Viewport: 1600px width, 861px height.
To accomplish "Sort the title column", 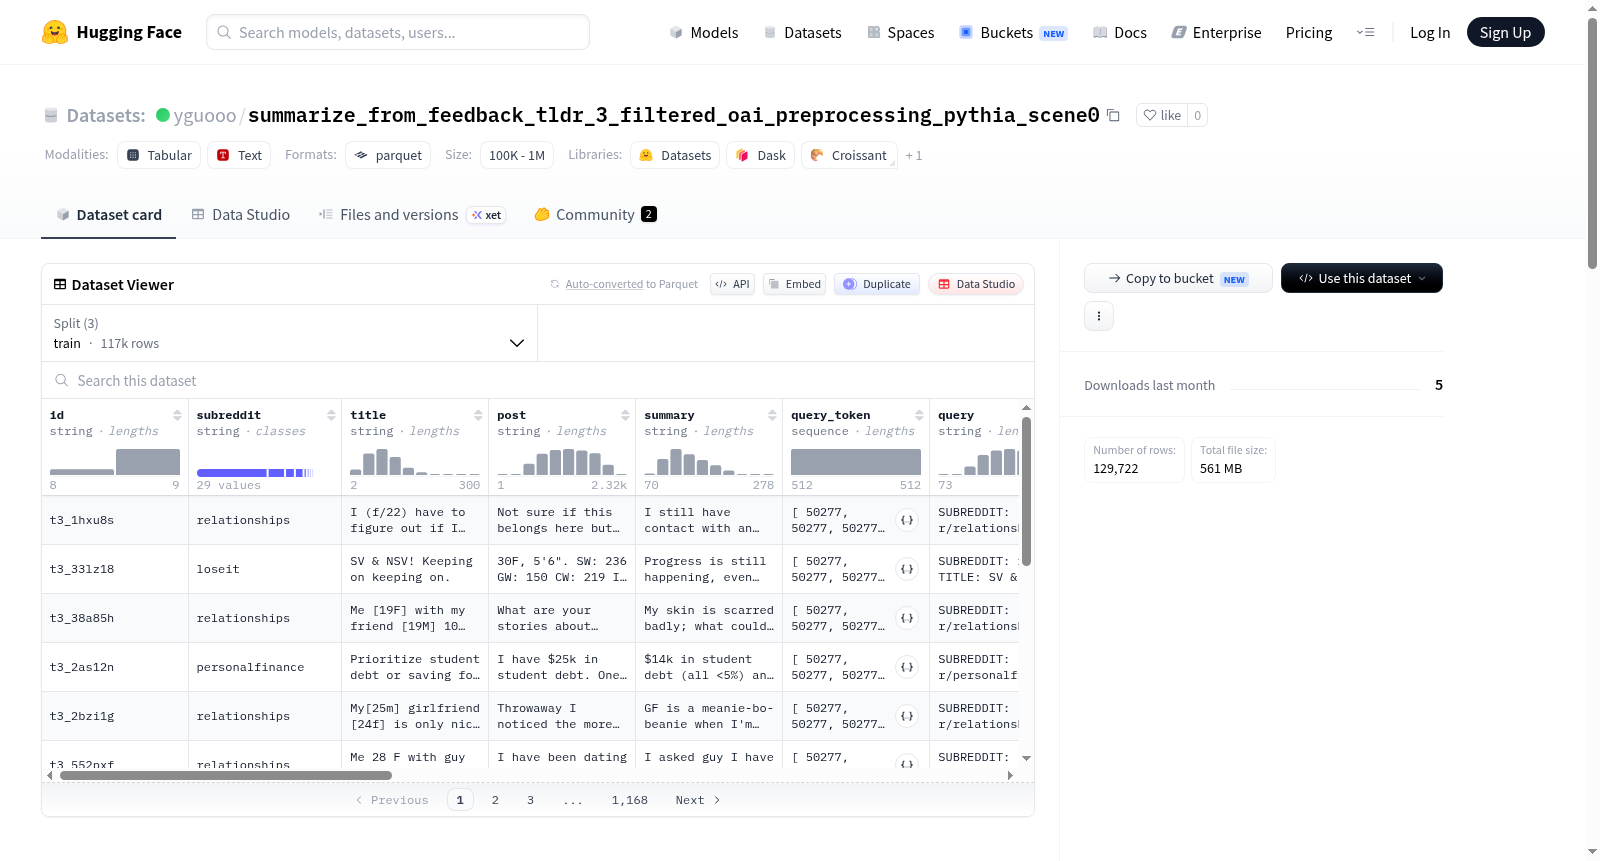I will click(478, 415).
